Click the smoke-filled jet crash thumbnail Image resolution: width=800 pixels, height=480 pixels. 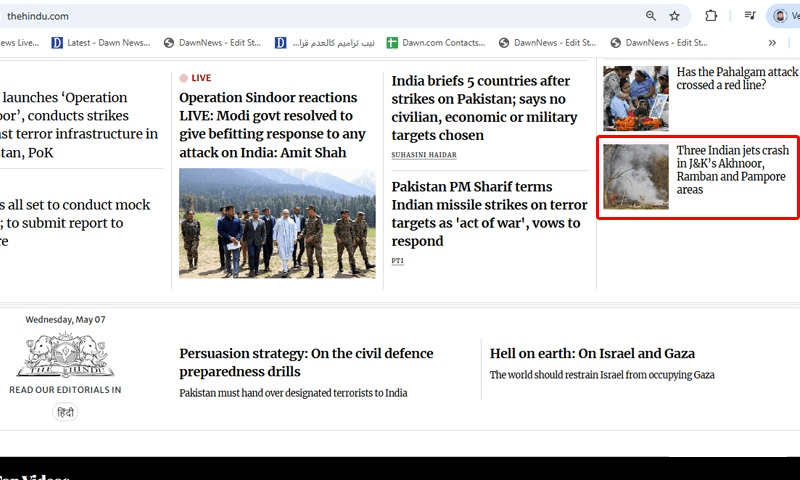pos(636,177)
